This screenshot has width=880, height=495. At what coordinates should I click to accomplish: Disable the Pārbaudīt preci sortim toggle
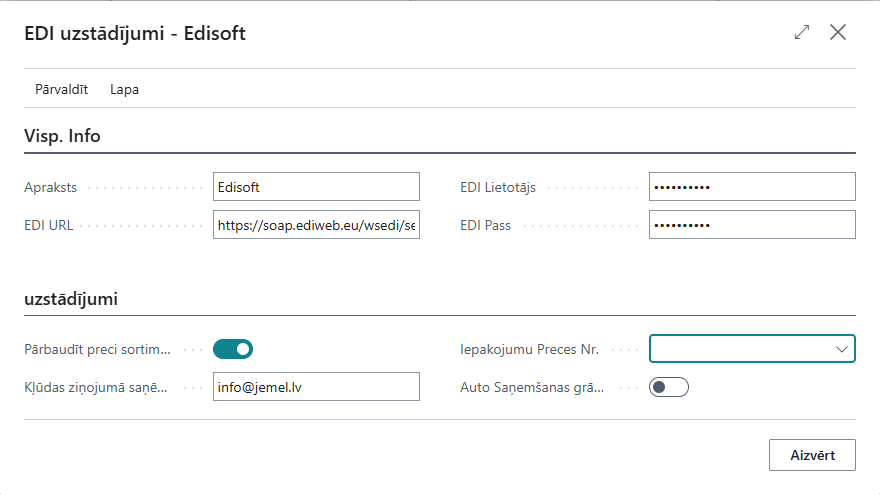pos(233,349)
